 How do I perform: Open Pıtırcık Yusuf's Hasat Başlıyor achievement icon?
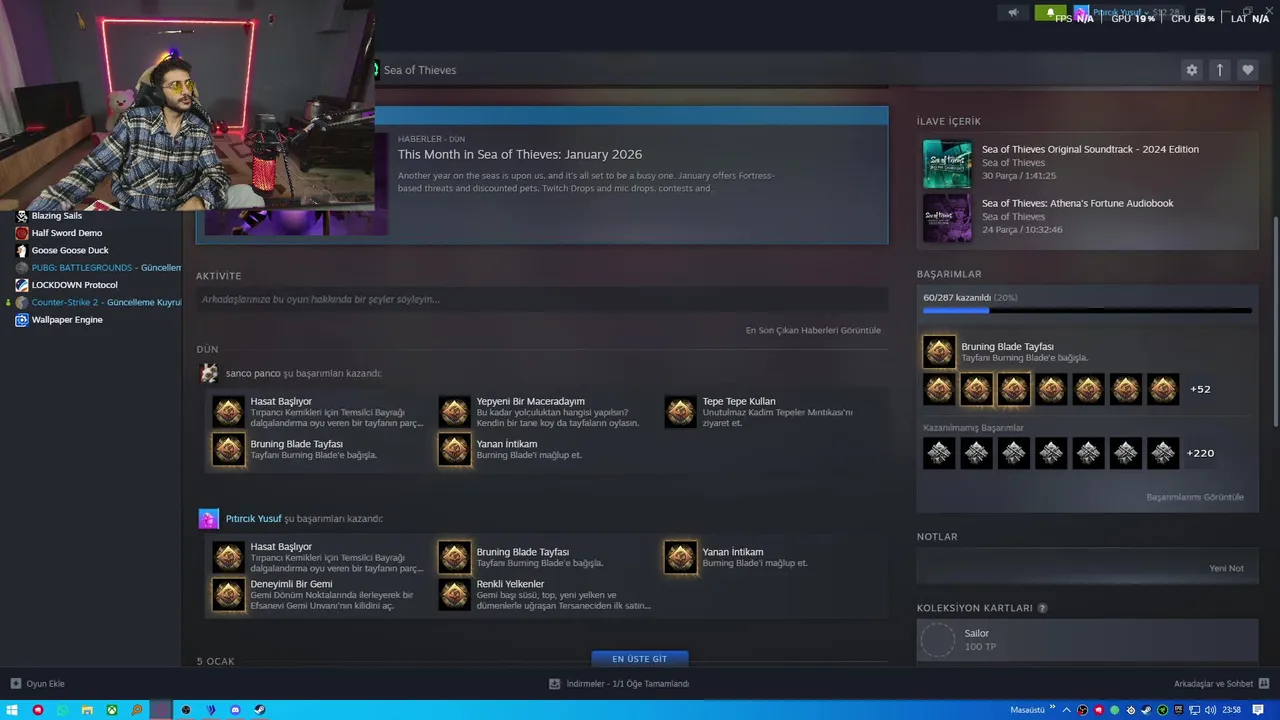click(x=228, y=557)
